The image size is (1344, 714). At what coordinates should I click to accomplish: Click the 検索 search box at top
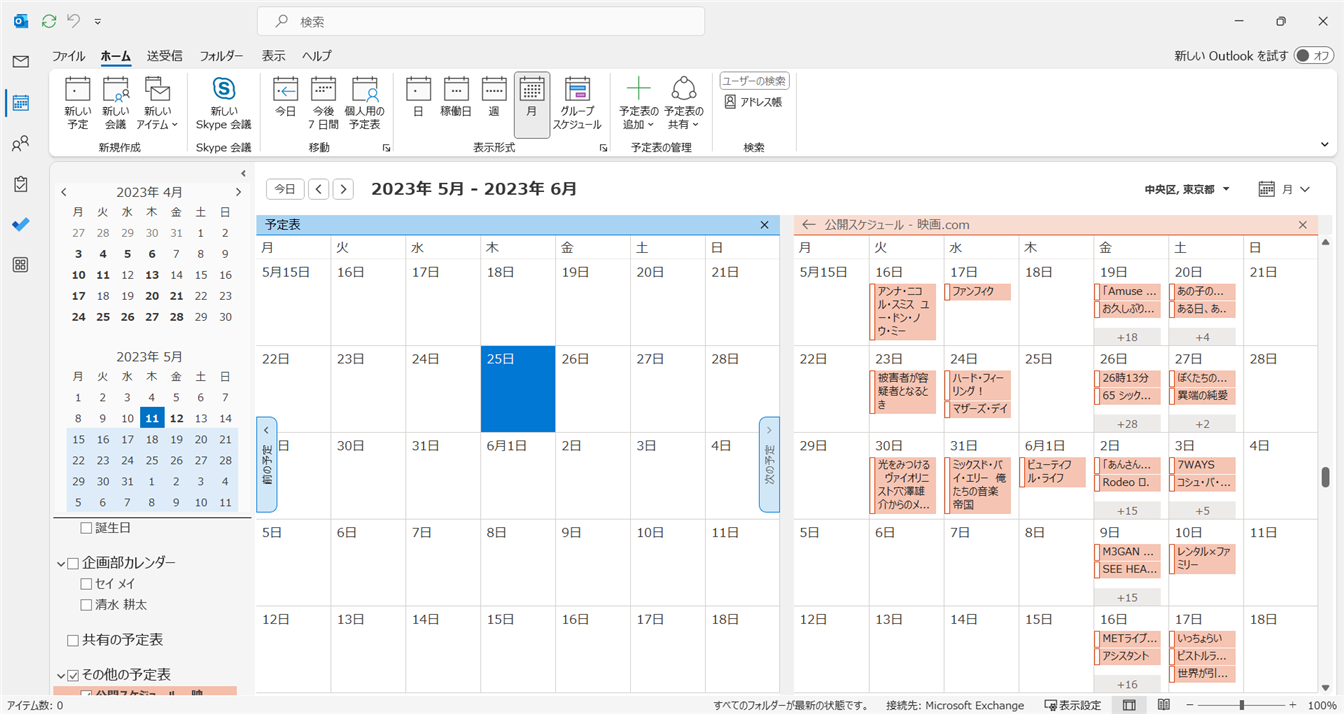click(x=480, y=21)
